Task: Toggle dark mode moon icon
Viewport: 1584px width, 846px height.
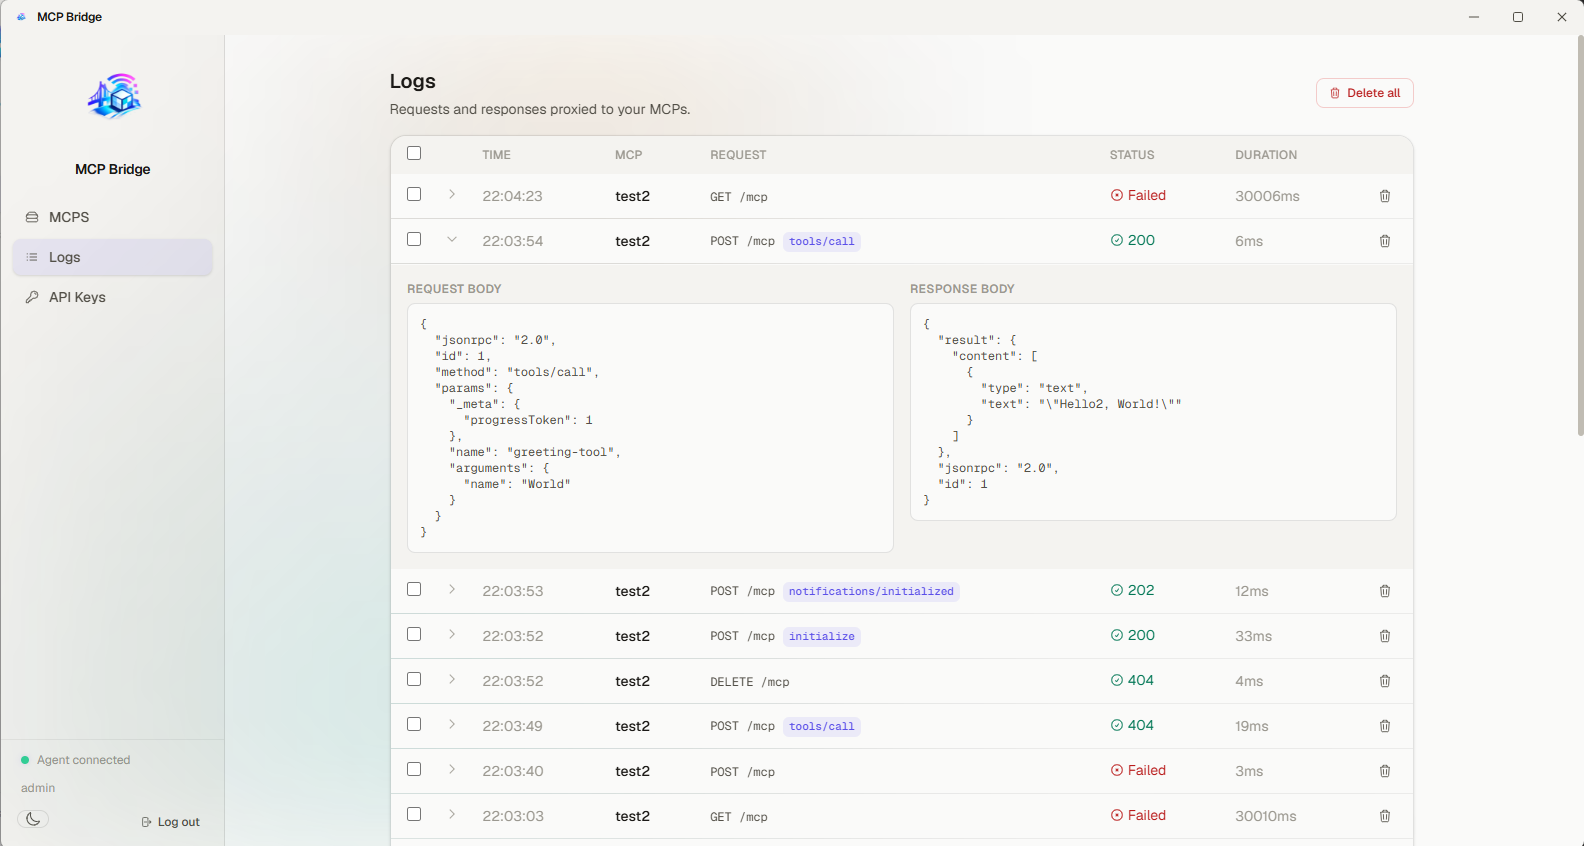Action: 33,819
